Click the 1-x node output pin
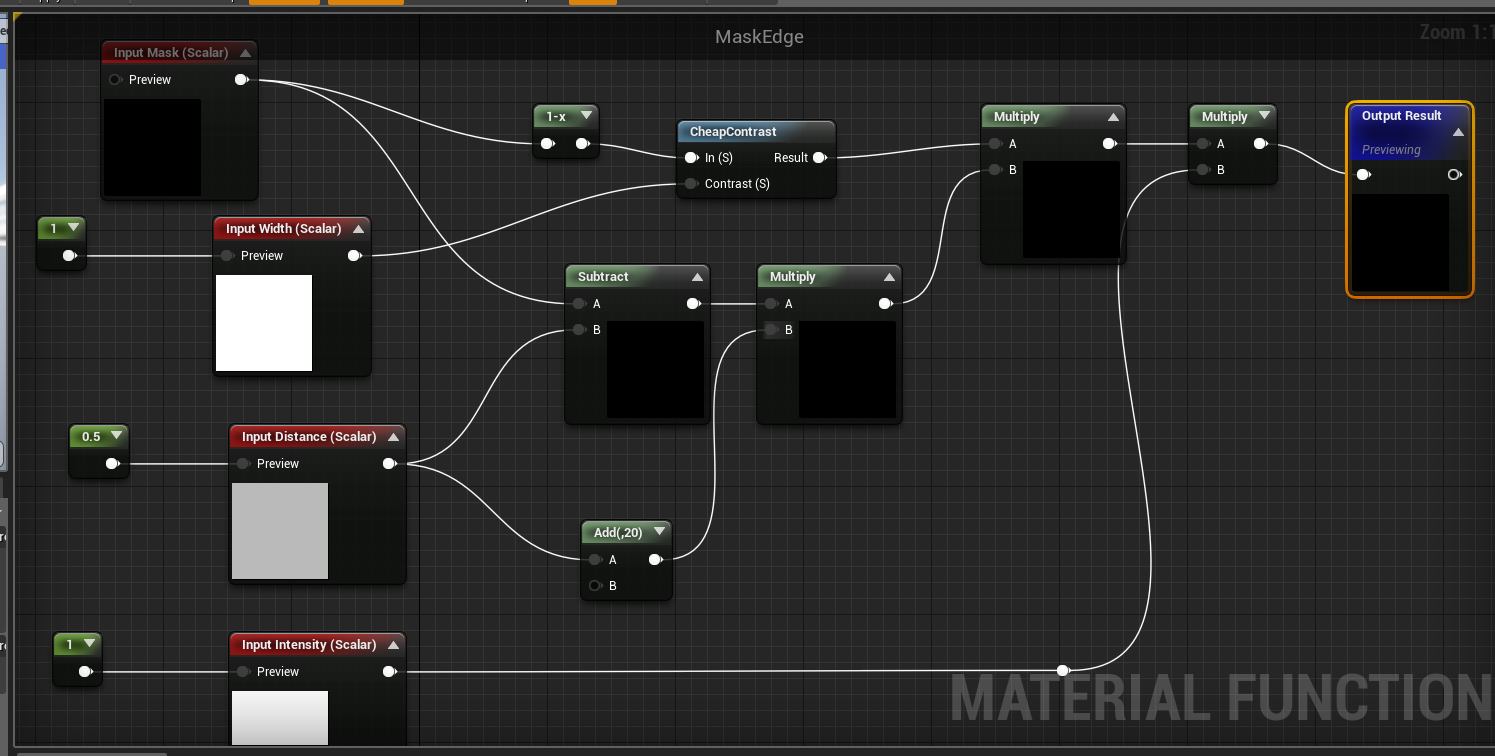Viewport: 1495px width, 756px height. [582, 143]
